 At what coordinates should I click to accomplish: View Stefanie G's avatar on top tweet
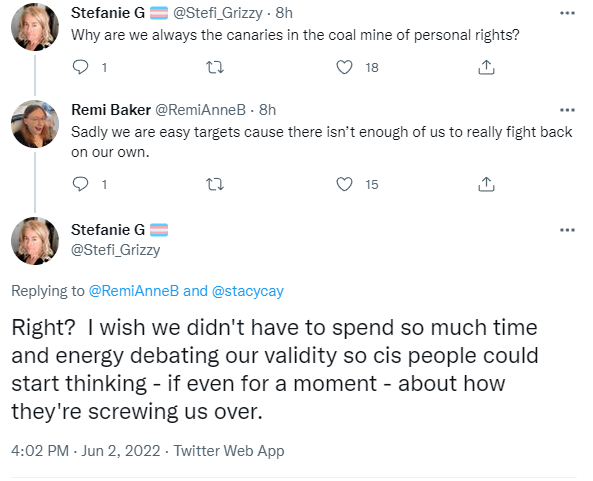tap(35, 27)
